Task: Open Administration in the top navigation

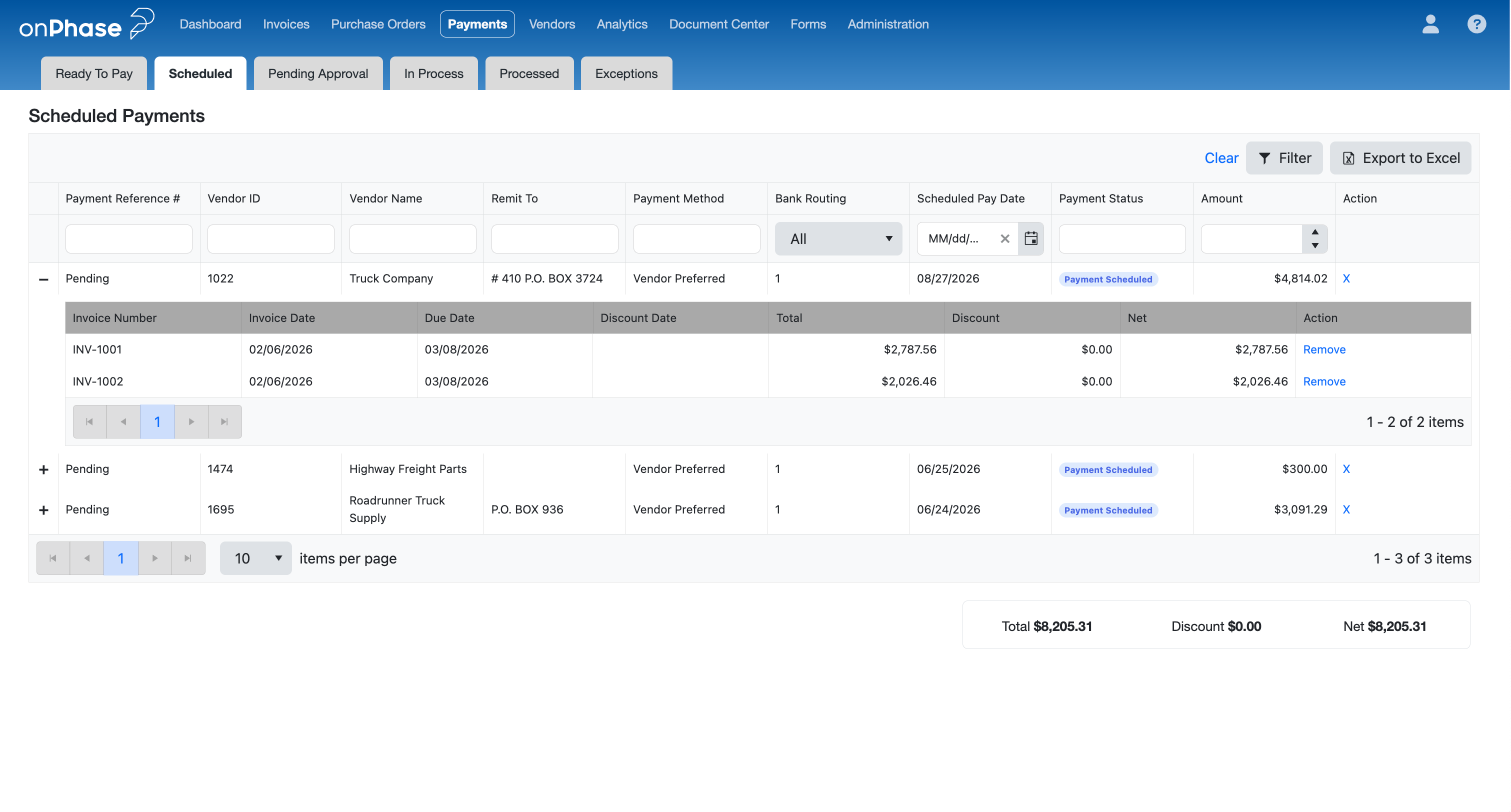Action: (888, 24)
